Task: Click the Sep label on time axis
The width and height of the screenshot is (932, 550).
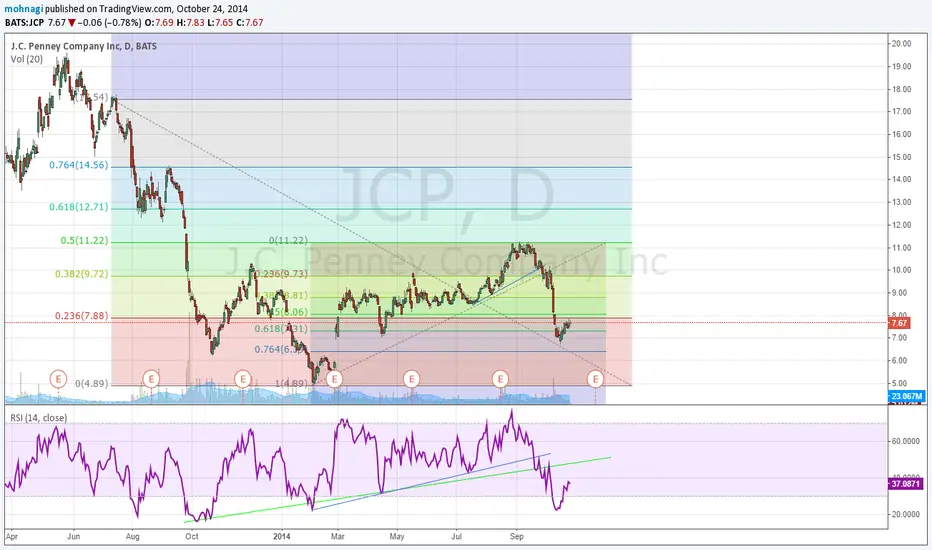Action: (x=517, y=536)
